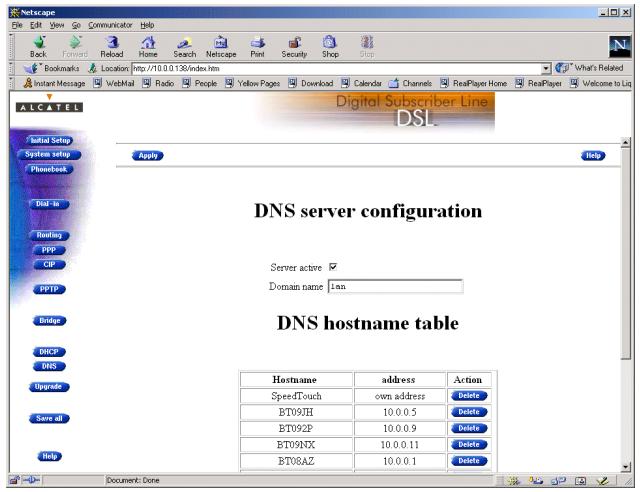Click the page scrollbar down arrow

[x=626, y=467]
